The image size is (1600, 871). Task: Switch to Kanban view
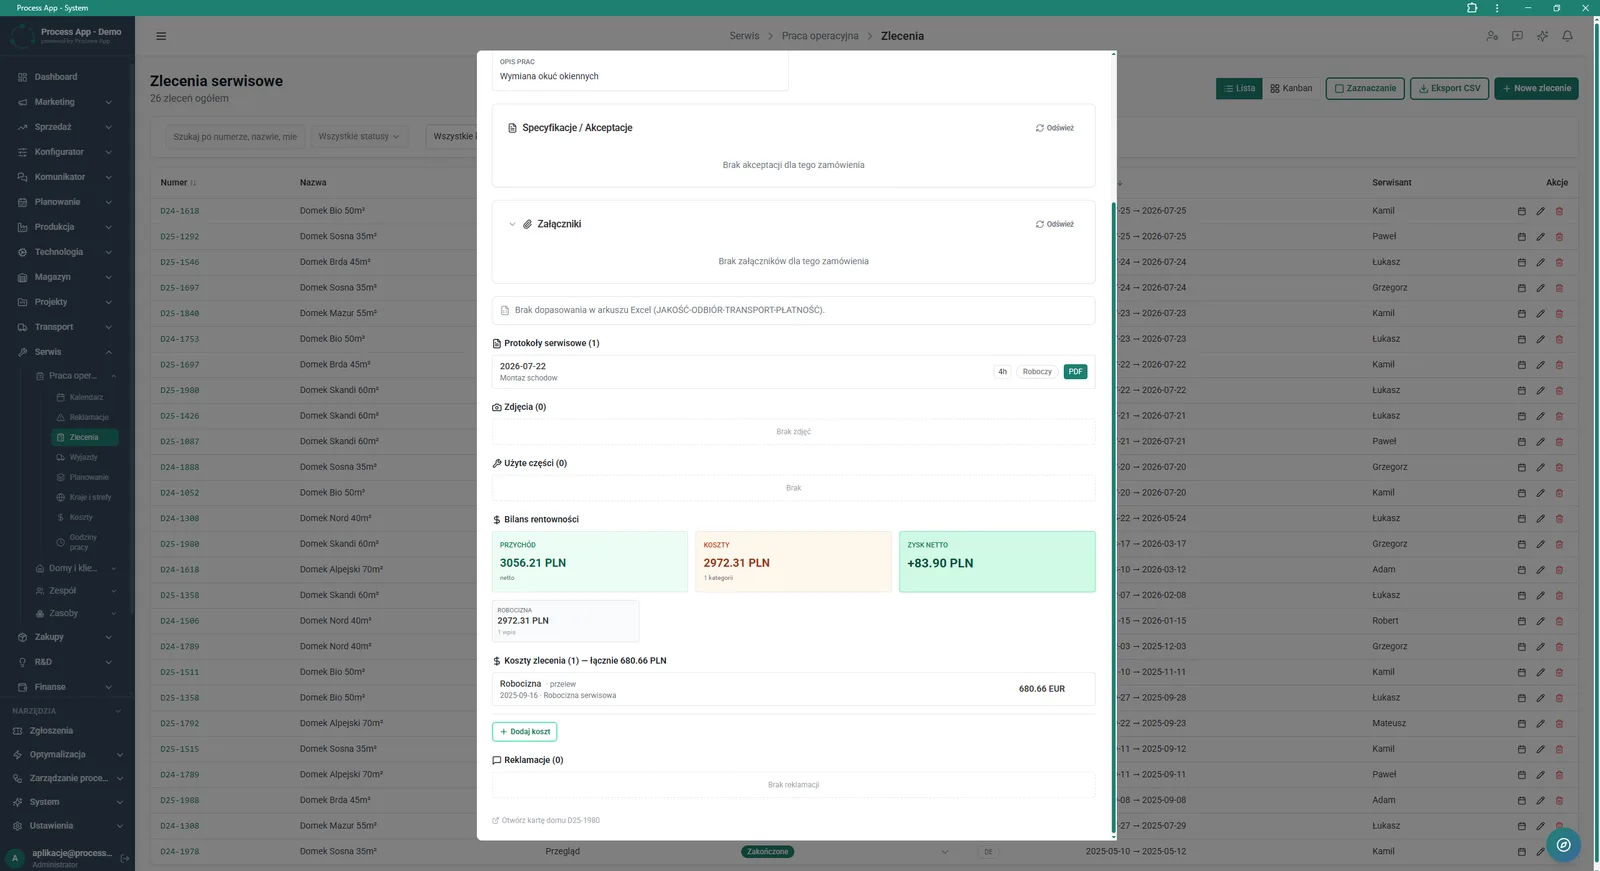pyautogui.click(x=1291, y=88)
